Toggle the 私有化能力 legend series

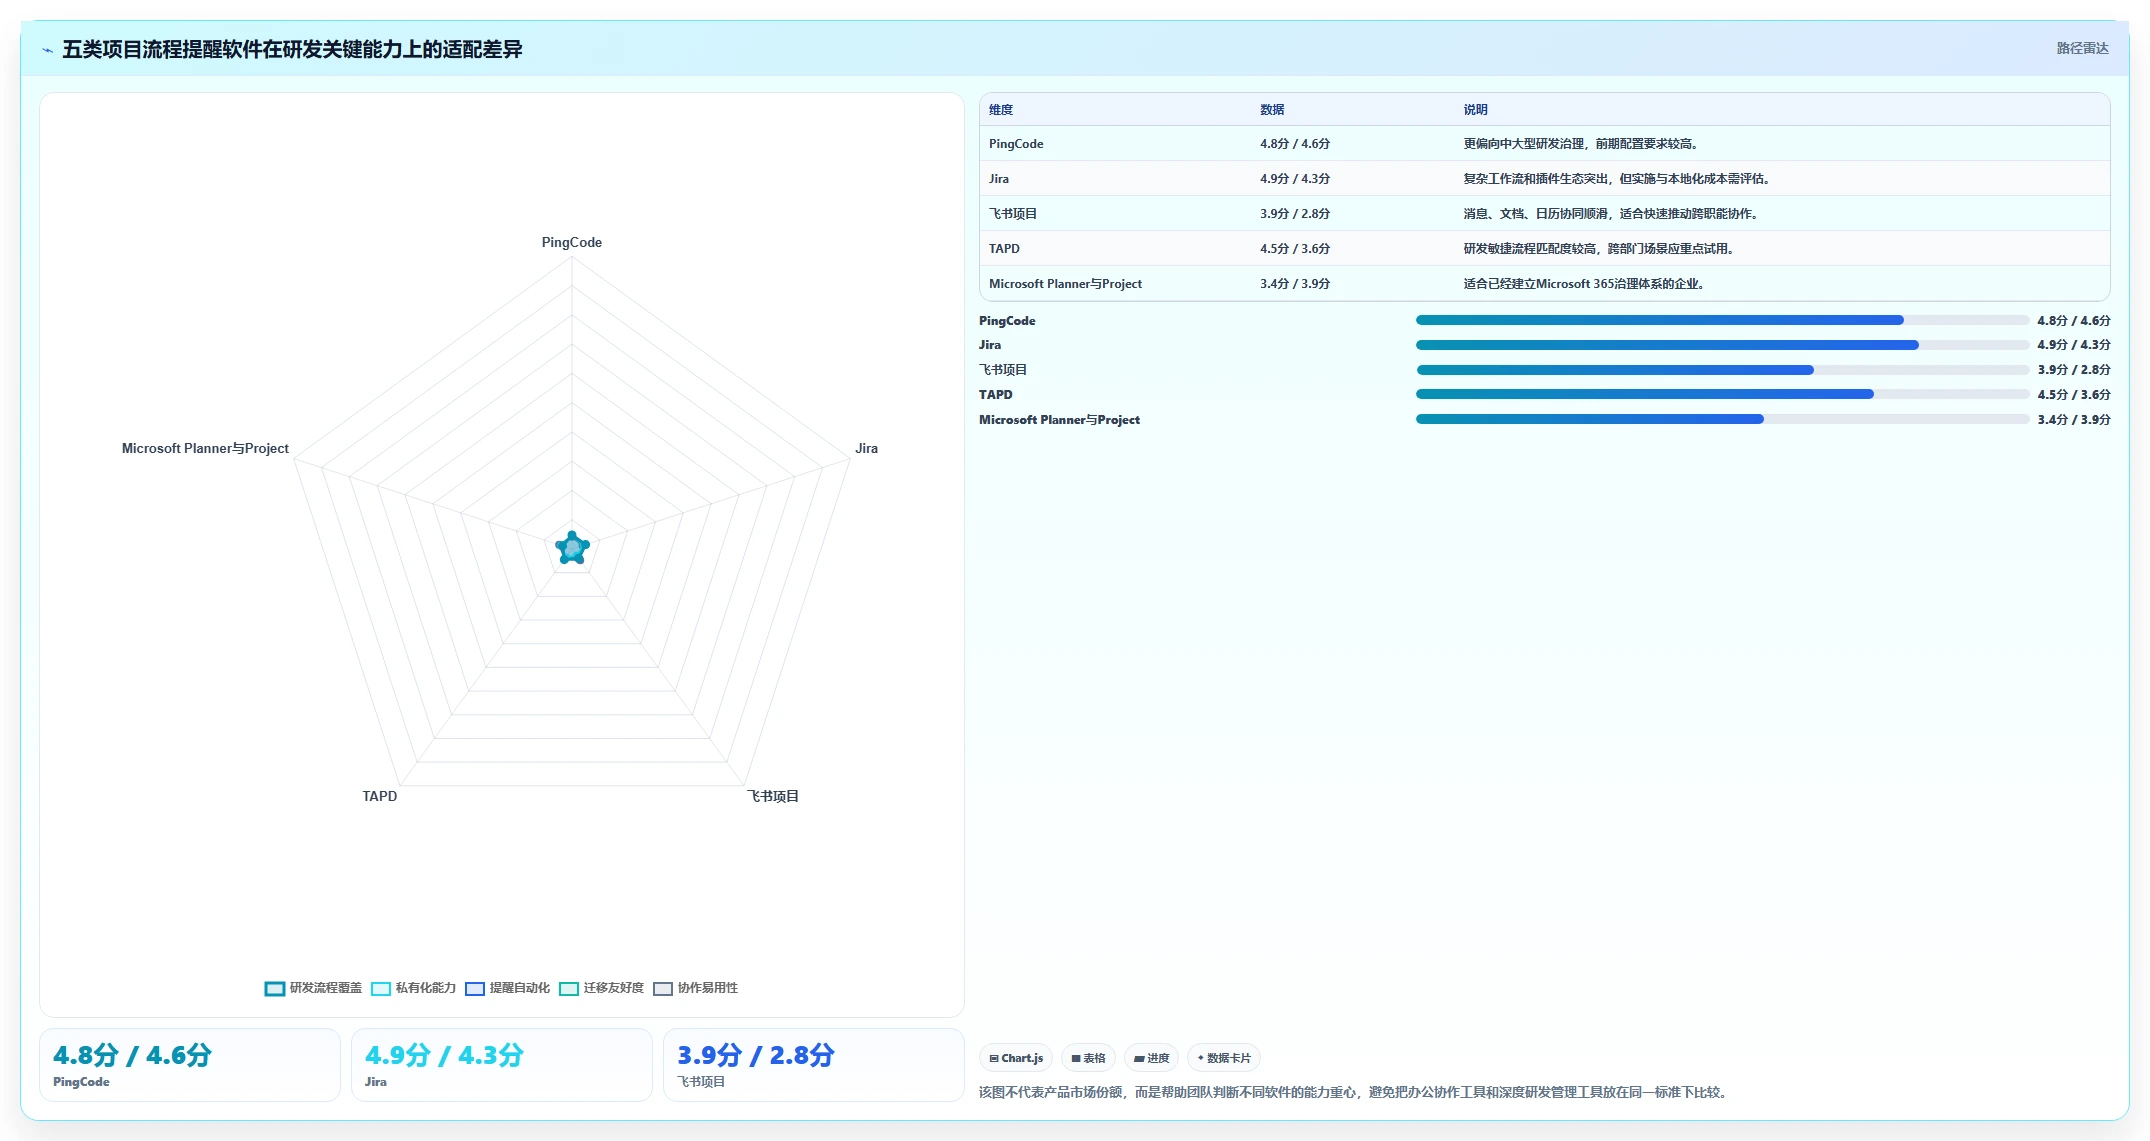point(413,988)
